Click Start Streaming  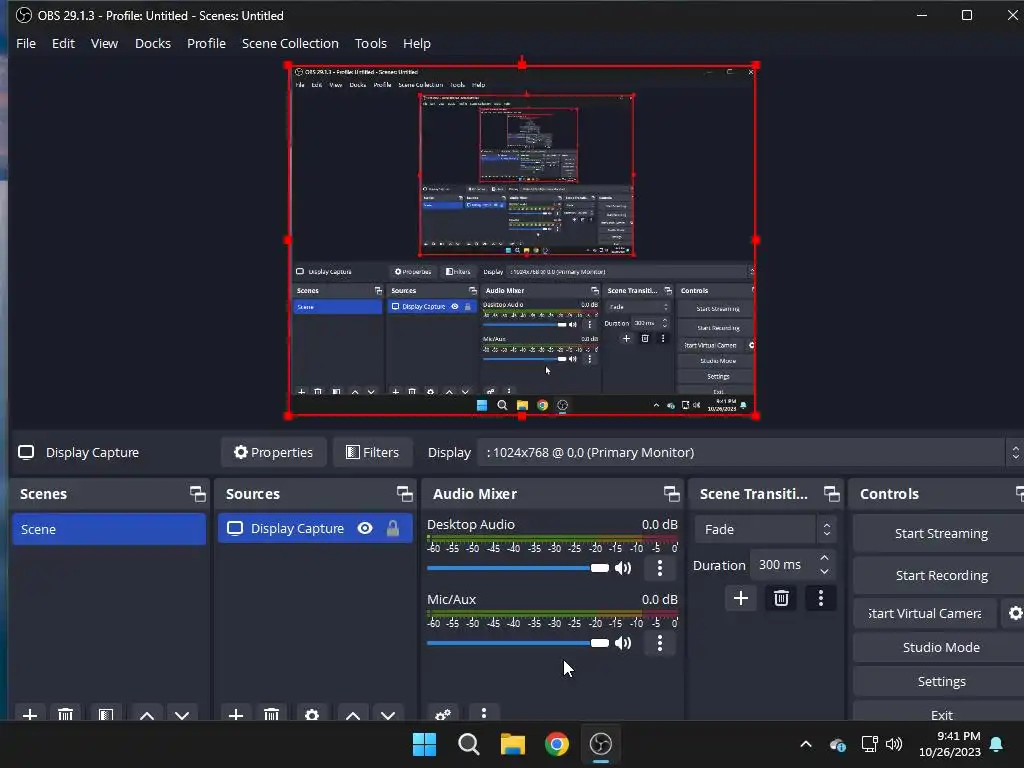click(941, 533)
